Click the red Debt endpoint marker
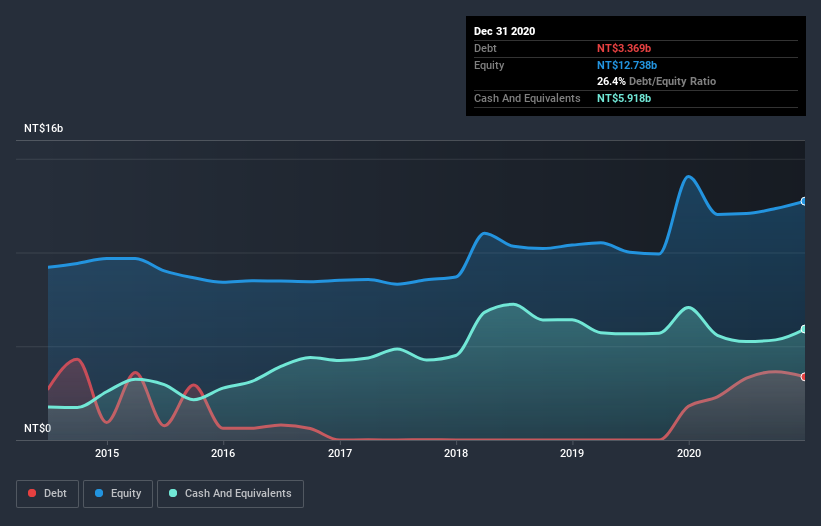 click(804, 377)
